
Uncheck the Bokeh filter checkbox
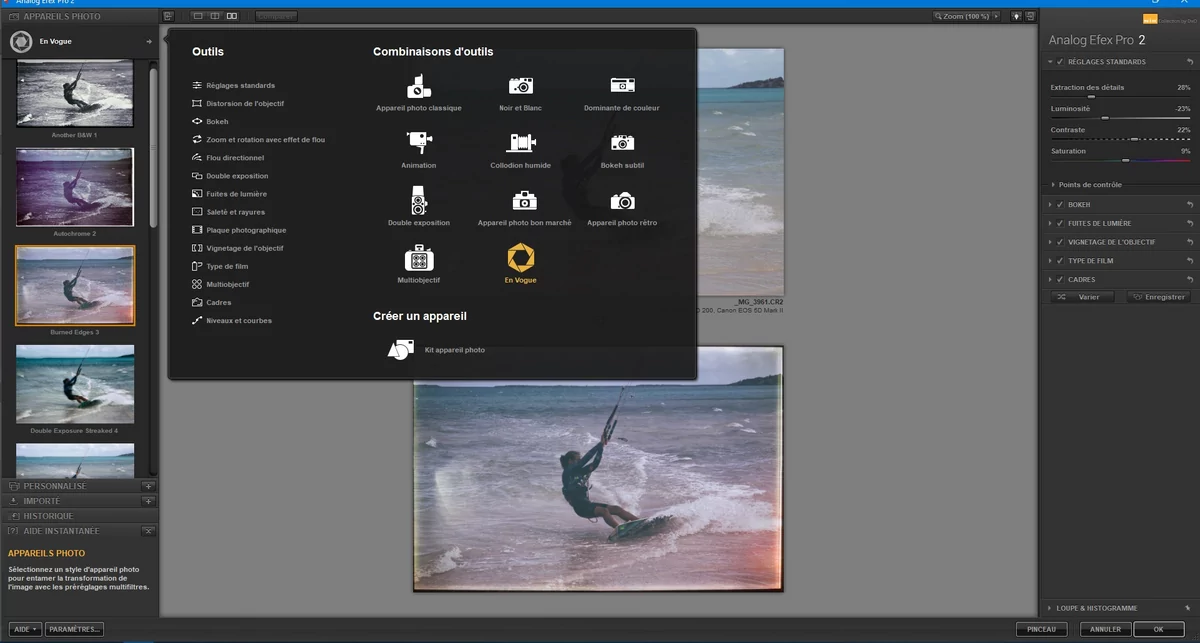coord(1060,204)
